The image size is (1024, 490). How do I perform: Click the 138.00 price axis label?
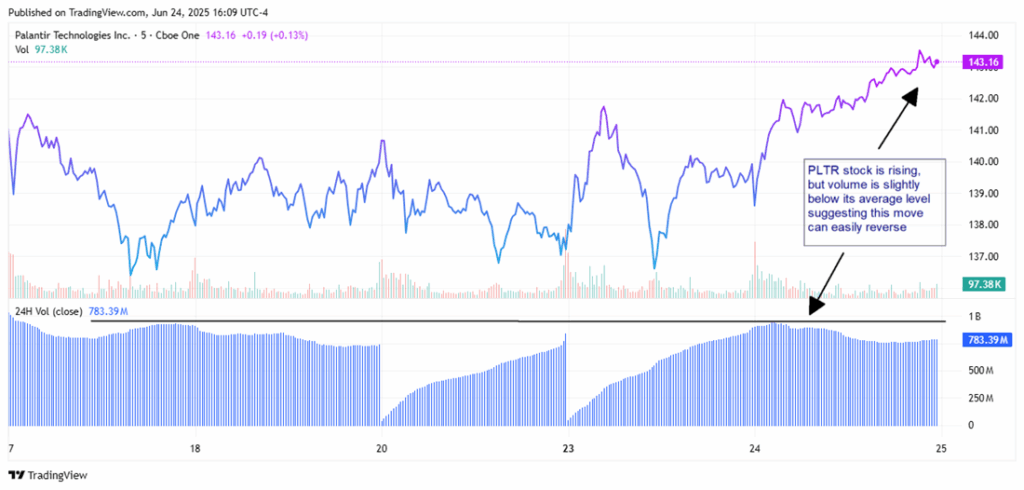(x=985, y=225)
